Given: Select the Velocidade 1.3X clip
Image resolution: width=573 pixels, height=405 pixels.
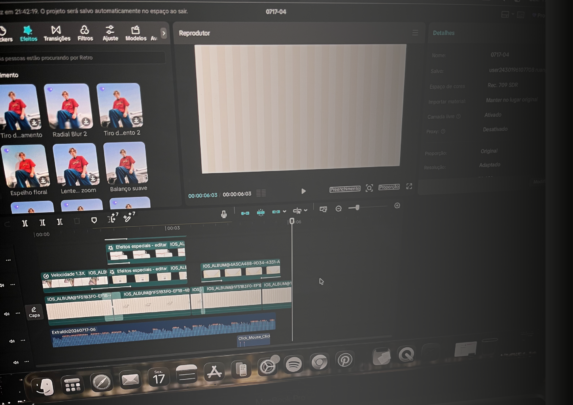Looking at the screenshot, I should (75, 280).
